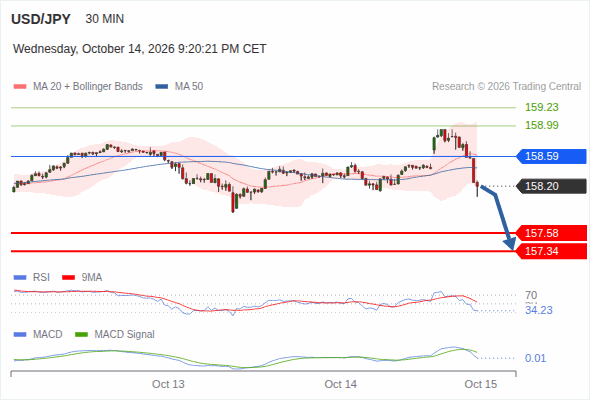Click the Oct 13 axis date label
Viewport: 590px width, 400px height.
[168, 384]
